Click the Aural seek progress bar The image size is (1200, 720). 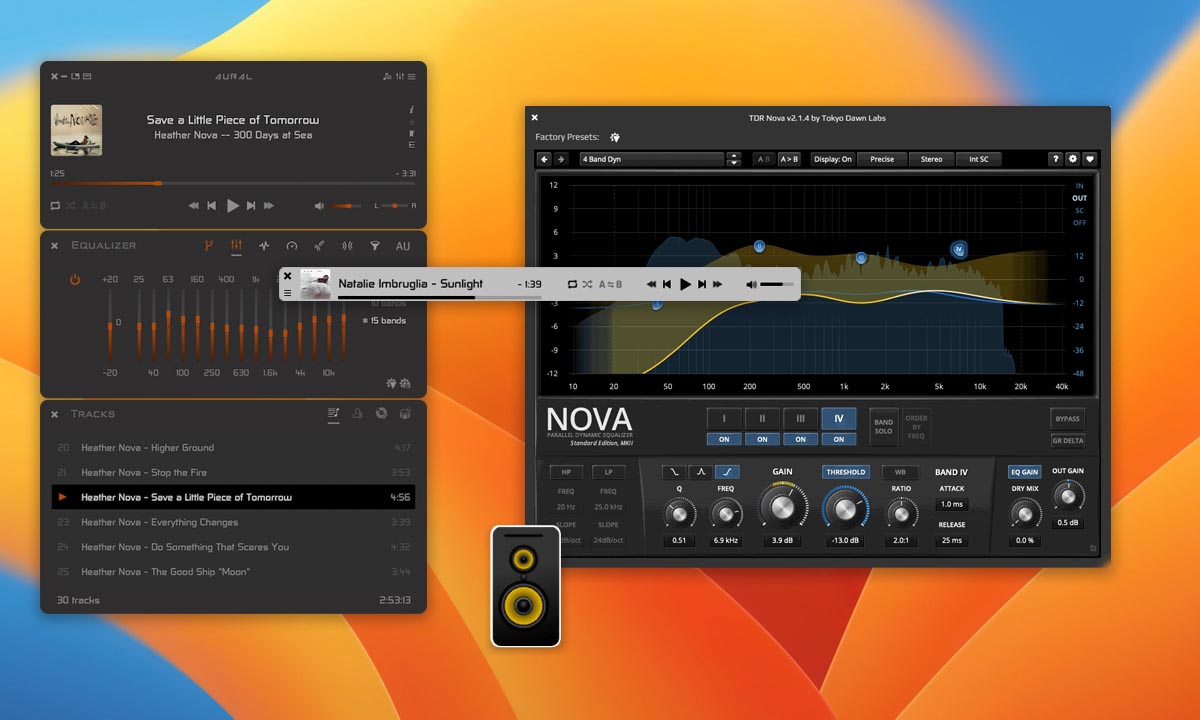(x=233, y=183)
